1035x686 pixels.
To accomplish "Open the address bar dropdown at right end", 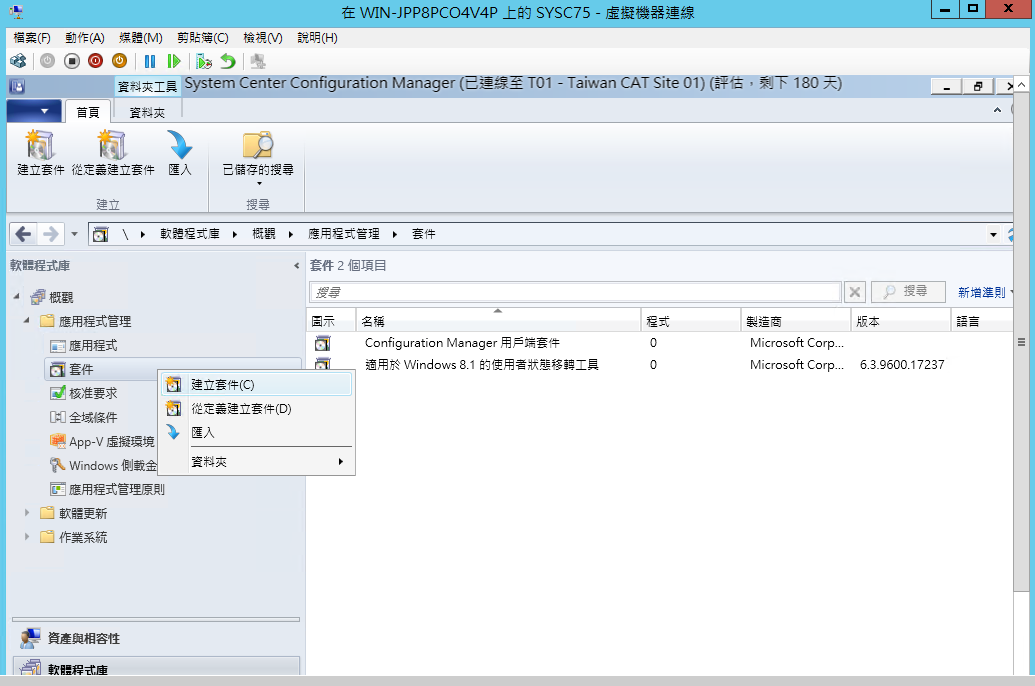I will (x=993, y=234).
